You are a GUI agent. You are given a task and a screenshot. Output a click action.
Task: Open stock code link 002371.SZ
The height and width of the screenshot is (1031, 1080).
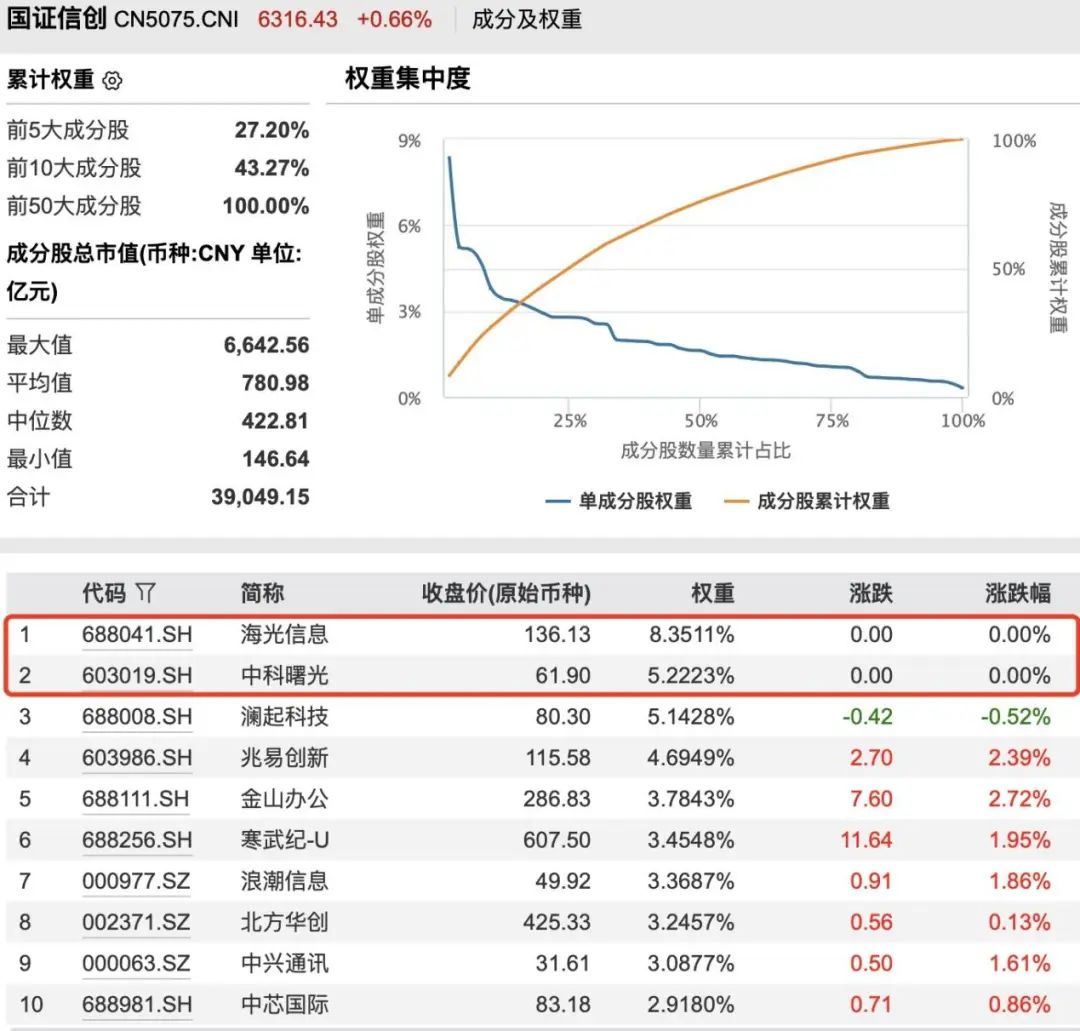tap(136, 922)
